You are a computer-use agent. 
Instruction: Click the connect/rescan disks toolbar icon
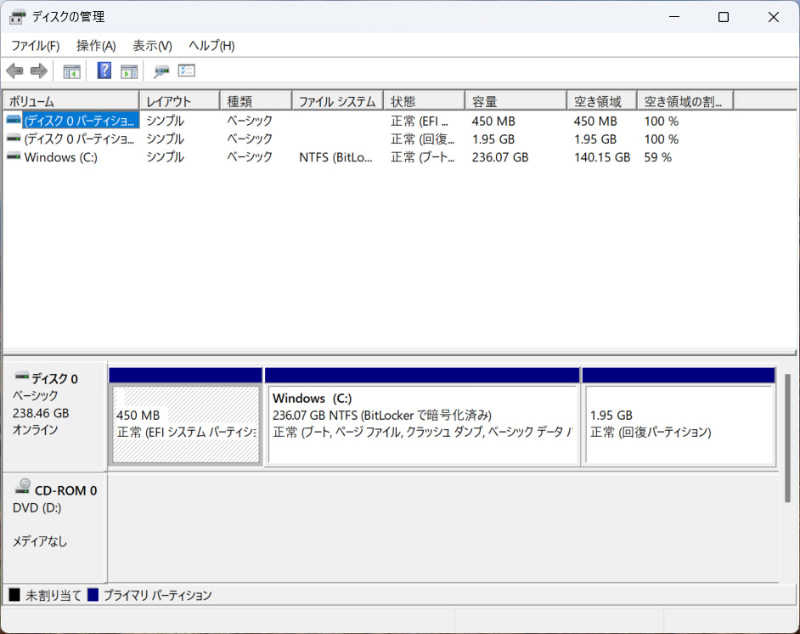tap(161, 71)
